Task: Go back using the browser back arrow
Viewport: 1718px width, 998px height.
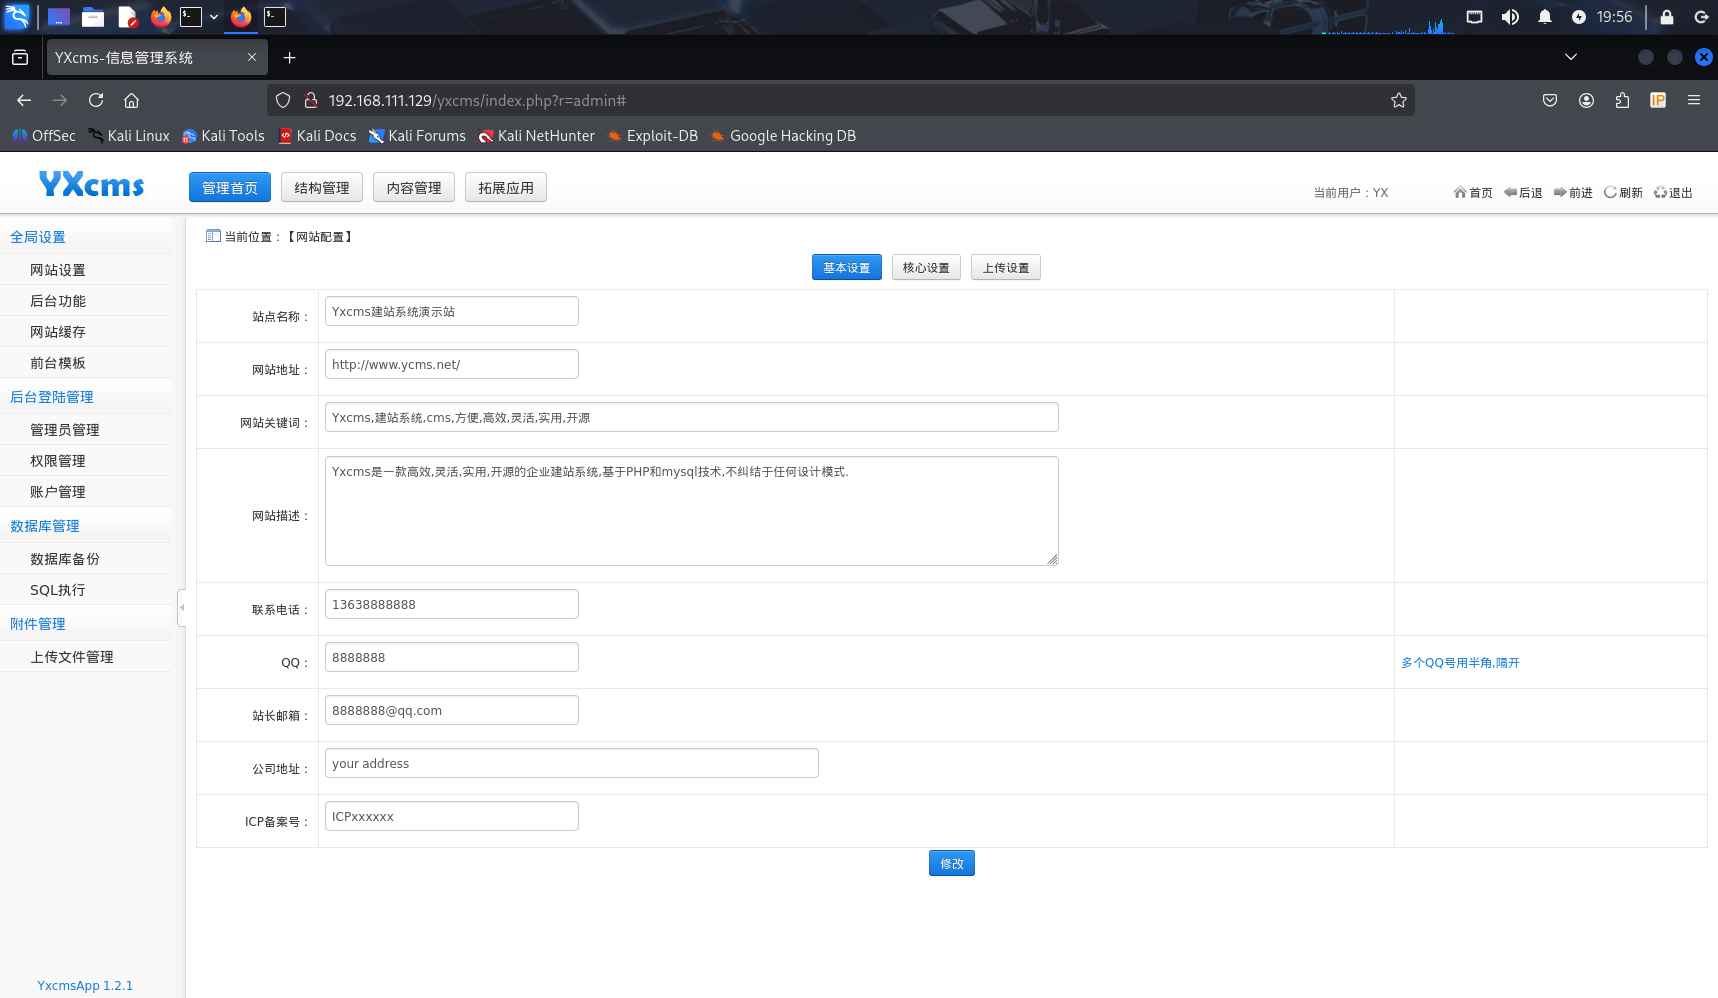Action: click(24, 100)
